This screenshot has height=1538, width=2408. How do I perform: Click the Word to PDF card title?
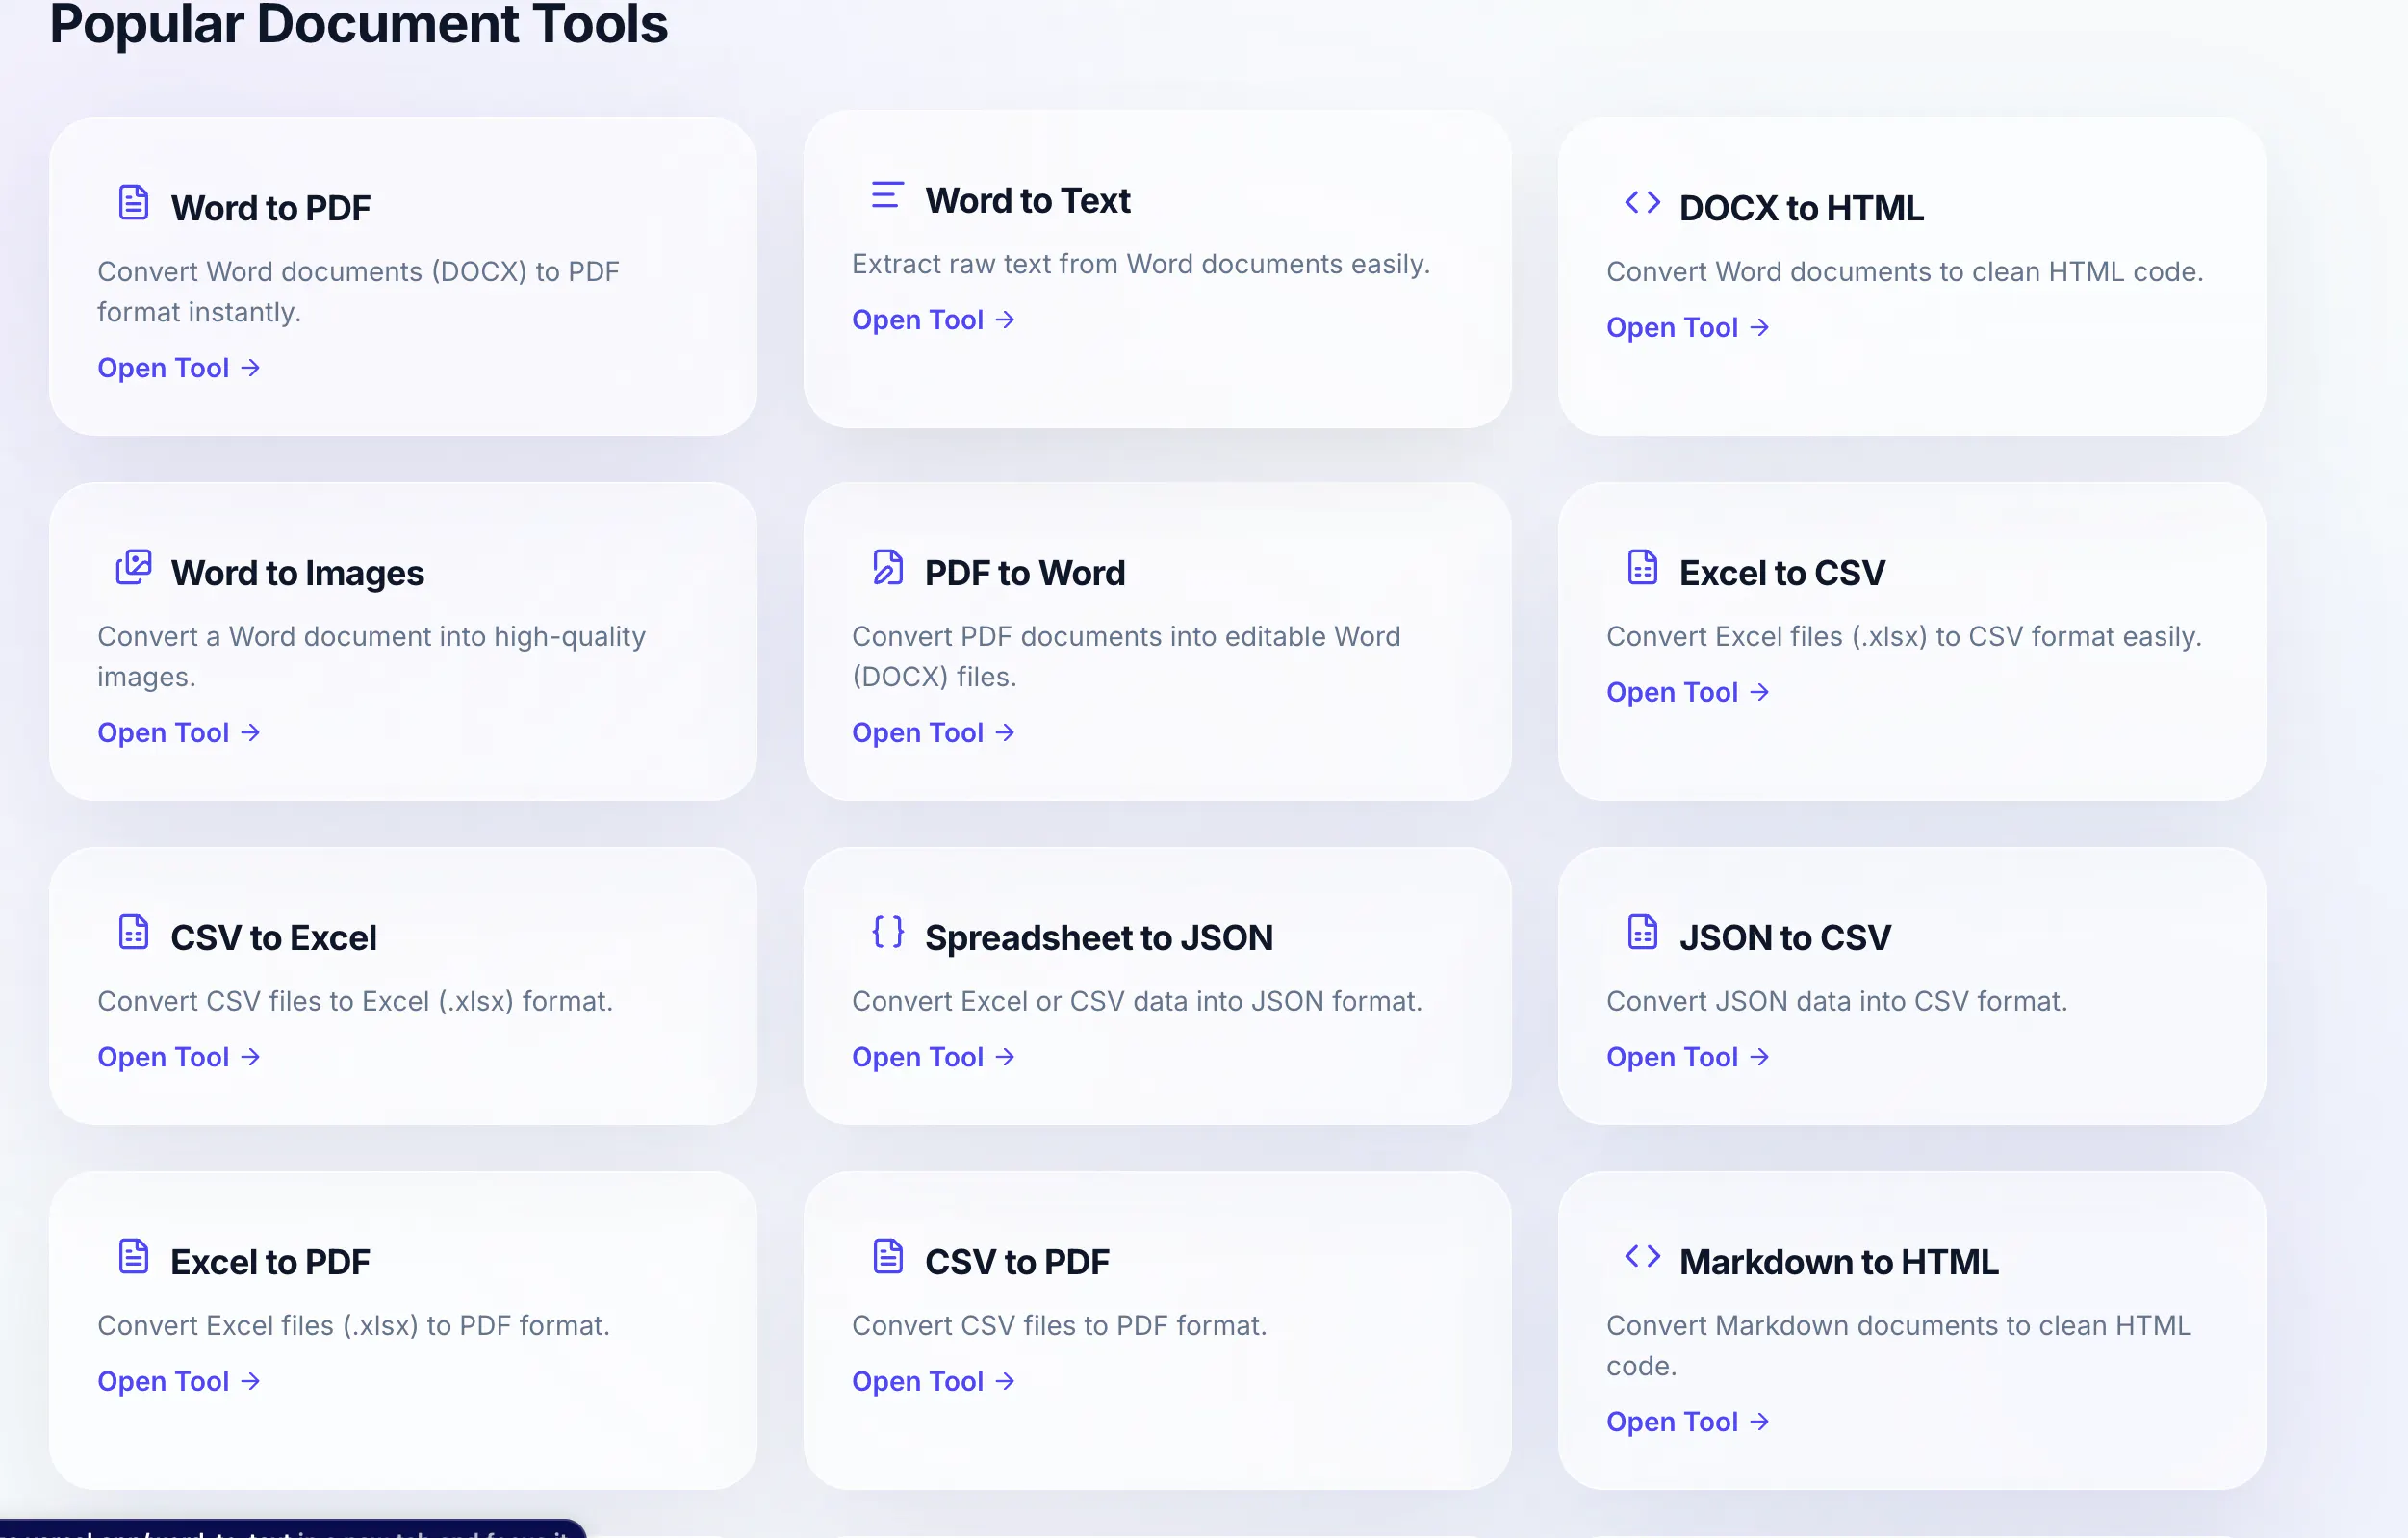[271, 208]
